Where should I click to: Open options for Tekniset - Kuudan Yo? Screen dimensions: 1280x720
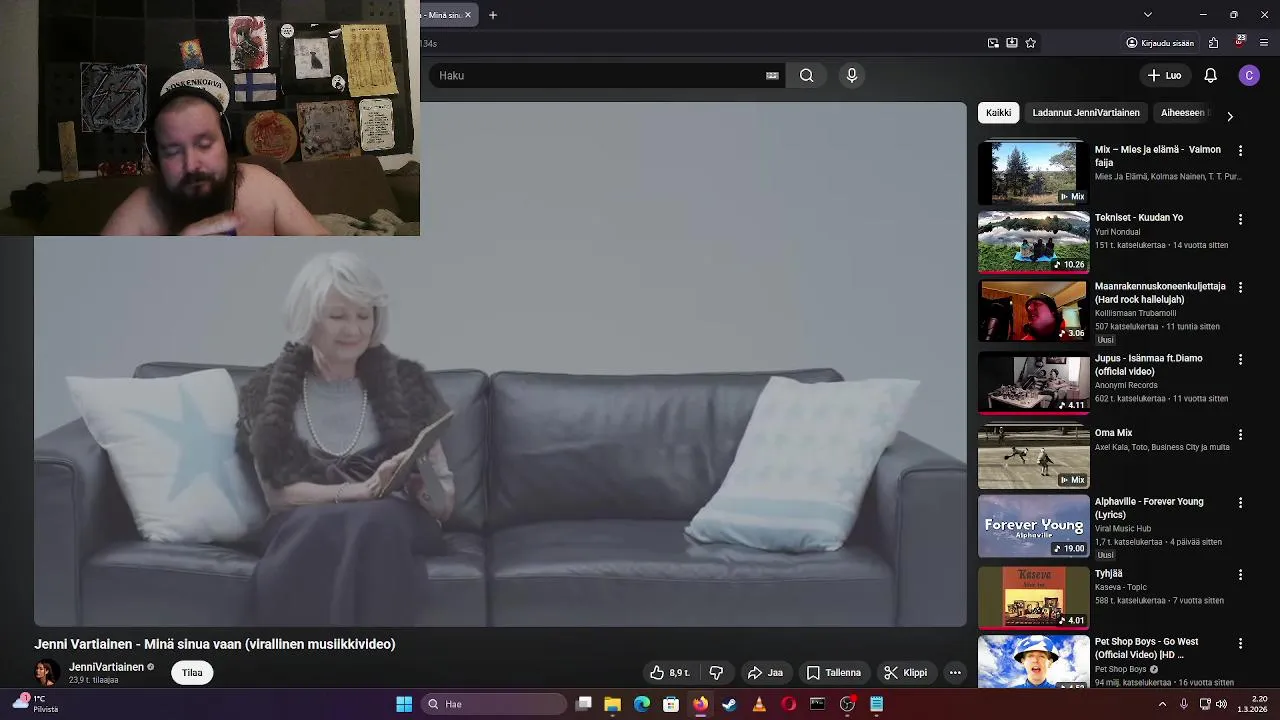coord(1241,219)
